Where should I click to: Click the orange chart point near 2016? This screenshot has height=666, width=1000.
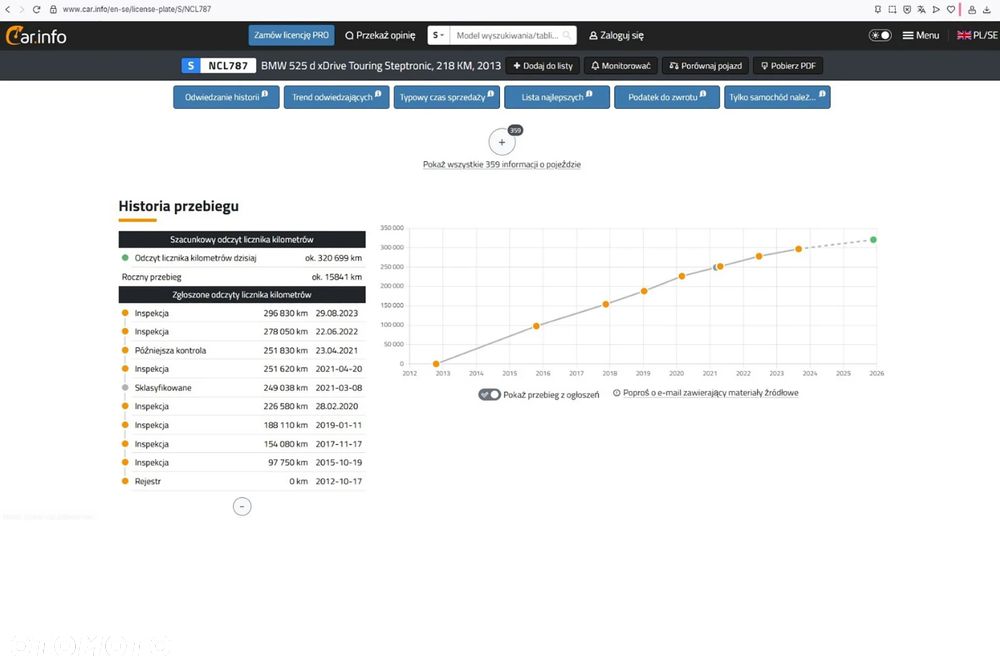point(536,326)
